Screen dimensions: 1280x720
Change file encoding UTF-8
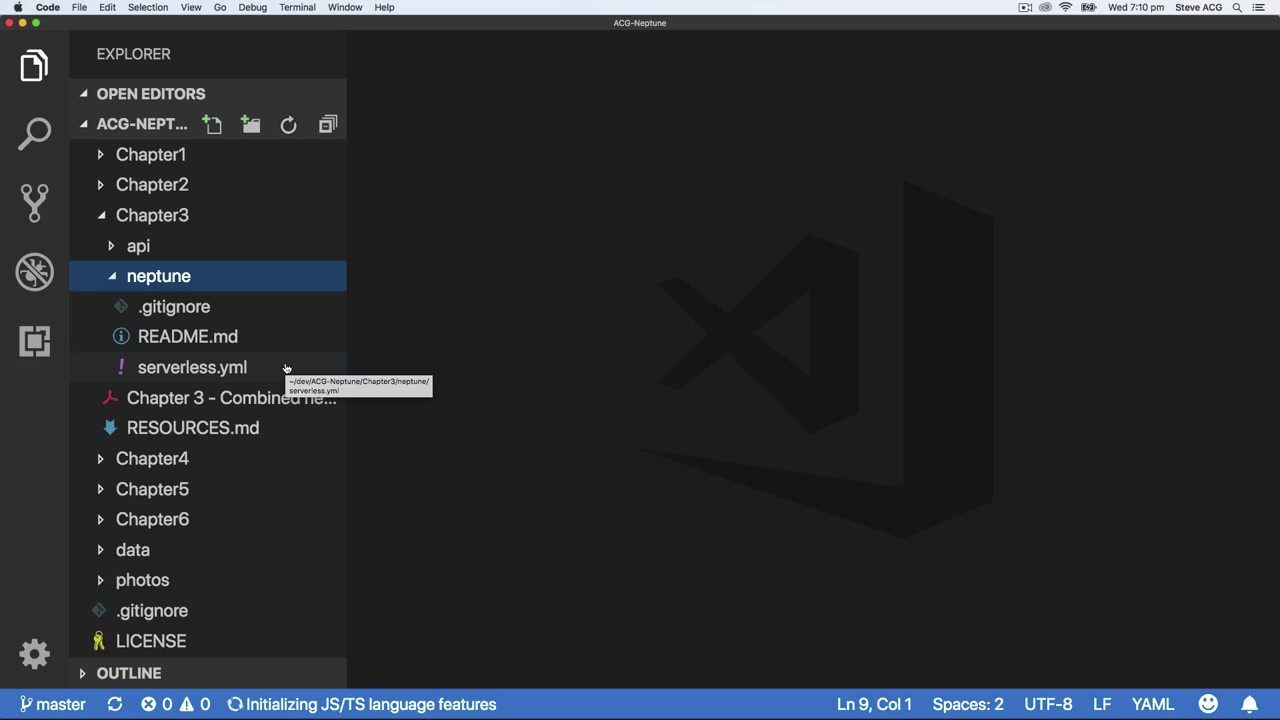(x=1048, y=704)
